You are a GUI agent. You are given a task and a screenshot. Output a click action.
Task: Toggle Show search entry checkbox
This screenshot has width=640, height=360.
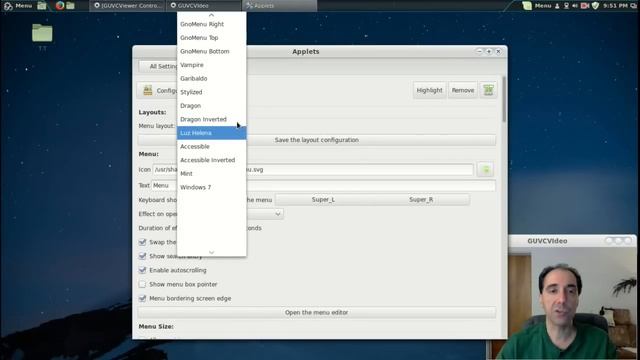(x=142, y=256)
